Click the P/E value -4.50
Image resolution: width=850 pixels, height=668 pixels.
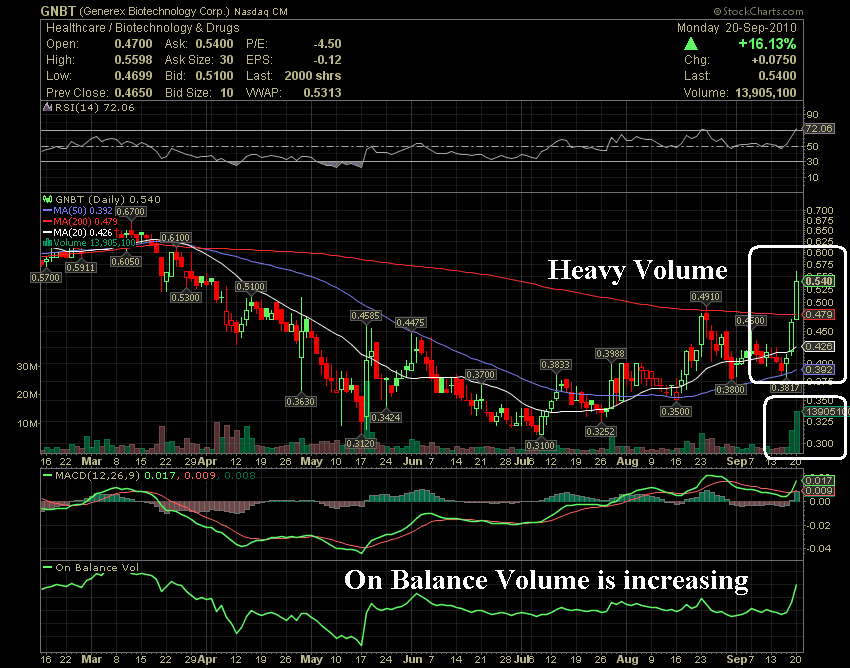327,44
